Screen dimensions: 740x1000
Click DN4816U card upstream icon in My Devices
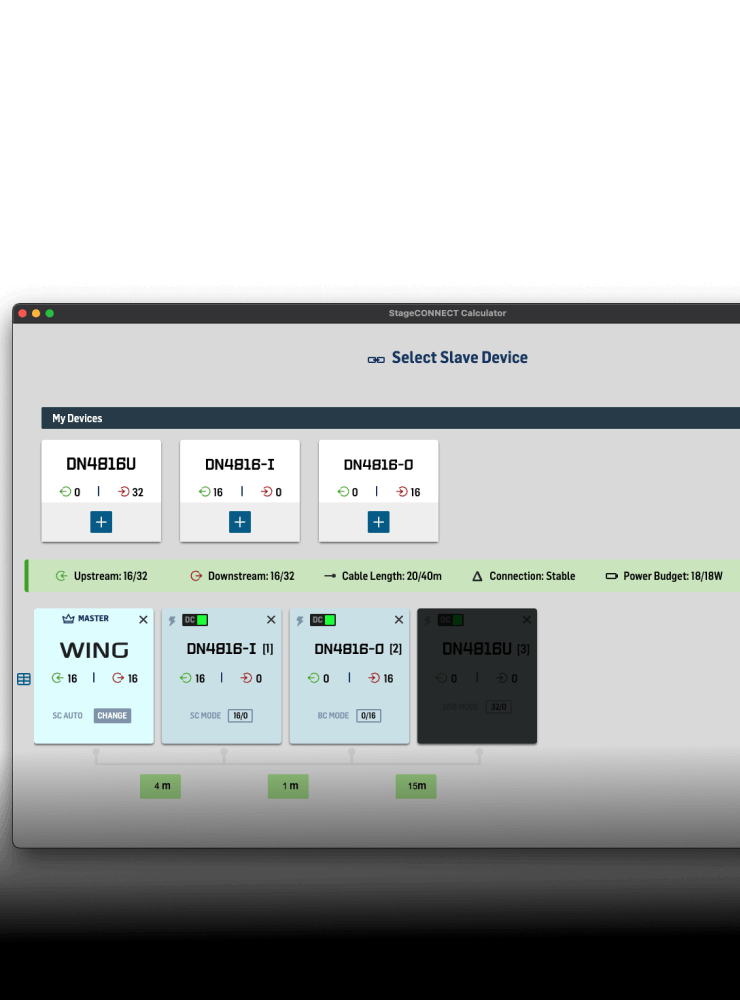coord(65,492)
